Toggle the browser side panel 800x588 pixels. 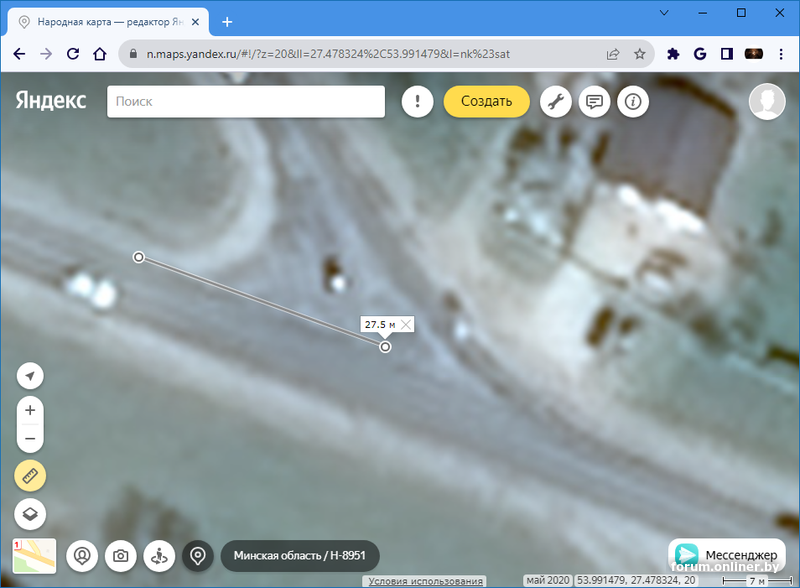coord(727,54)
